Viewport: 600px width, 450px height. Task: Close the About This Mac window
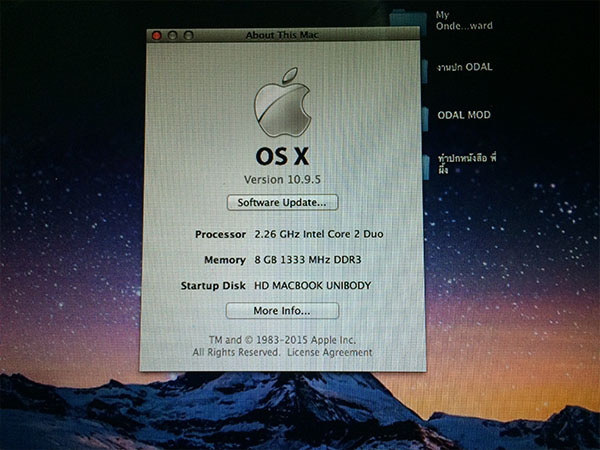click(x=157, y=36)
